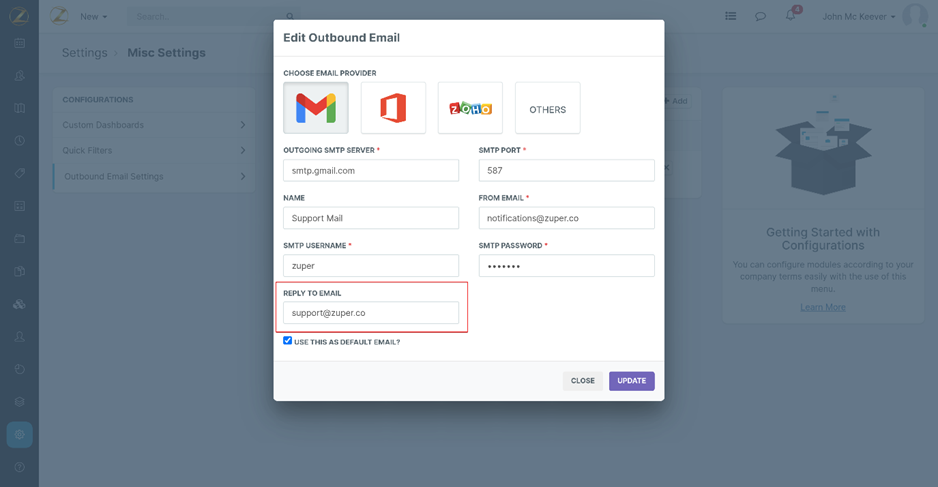The height and width of the screenshot is (487, 938).
Task: Expand the New dropdown in header
Action: pos(93,16)
